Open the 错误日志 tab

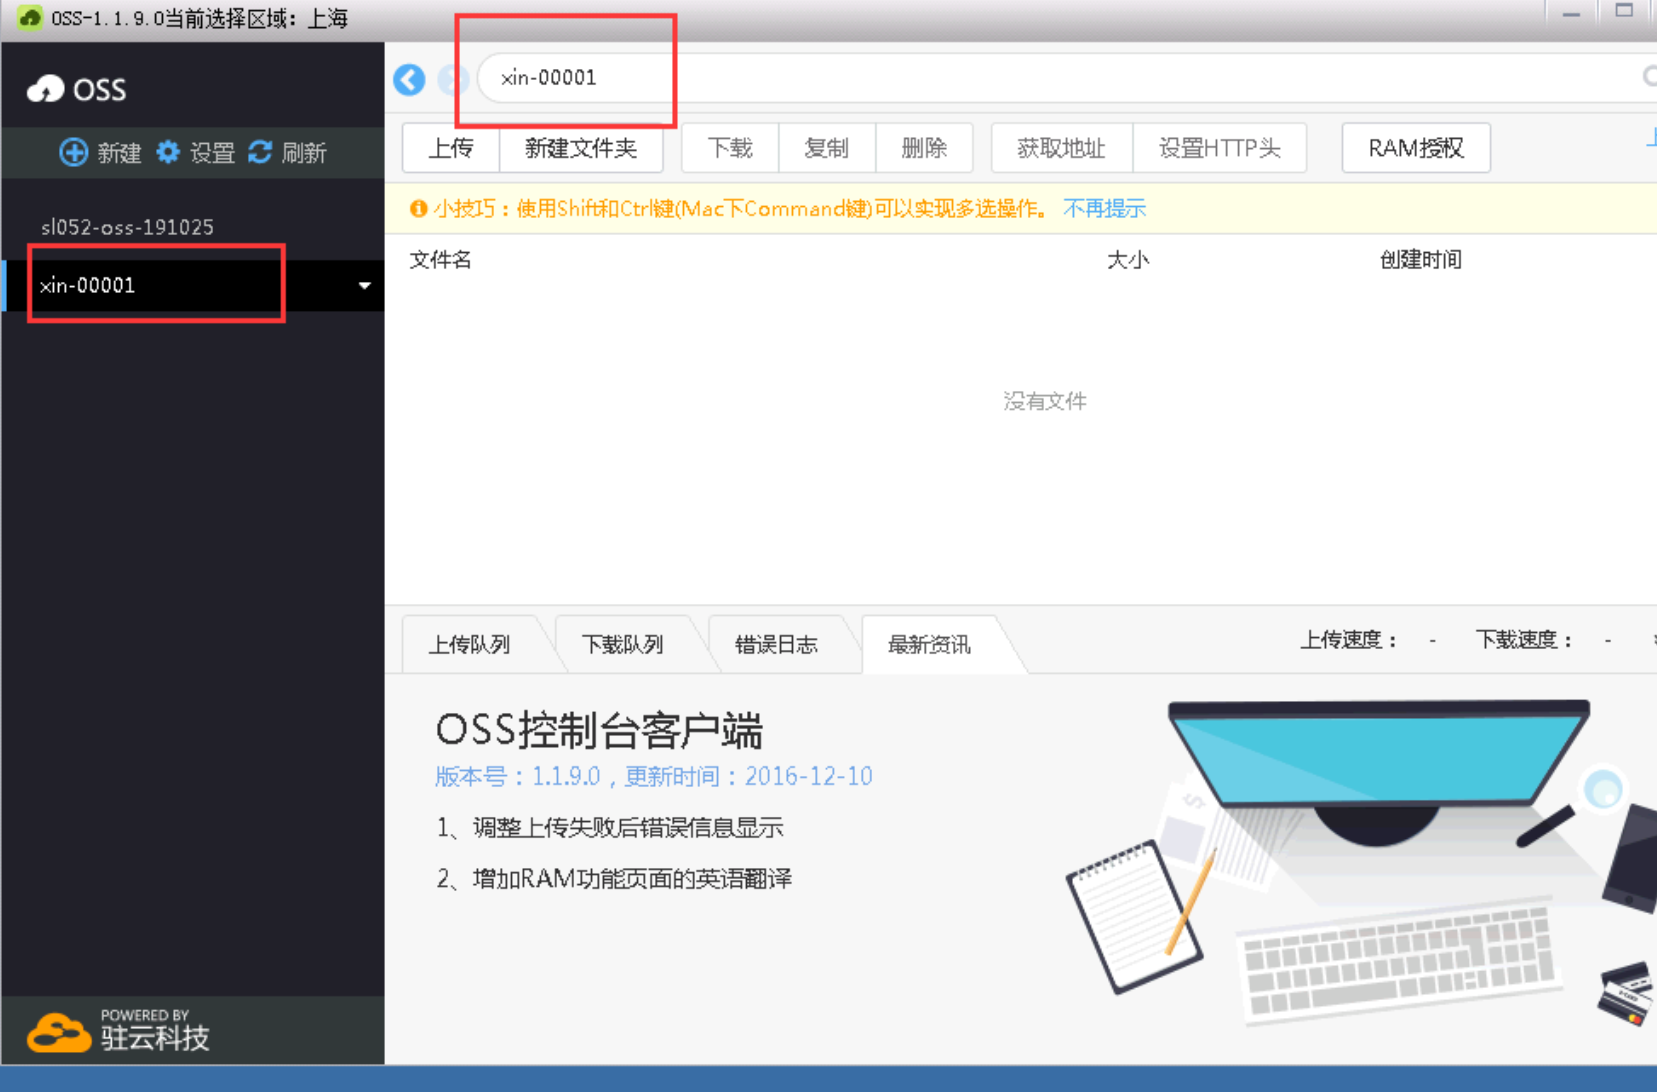[777, 645]
